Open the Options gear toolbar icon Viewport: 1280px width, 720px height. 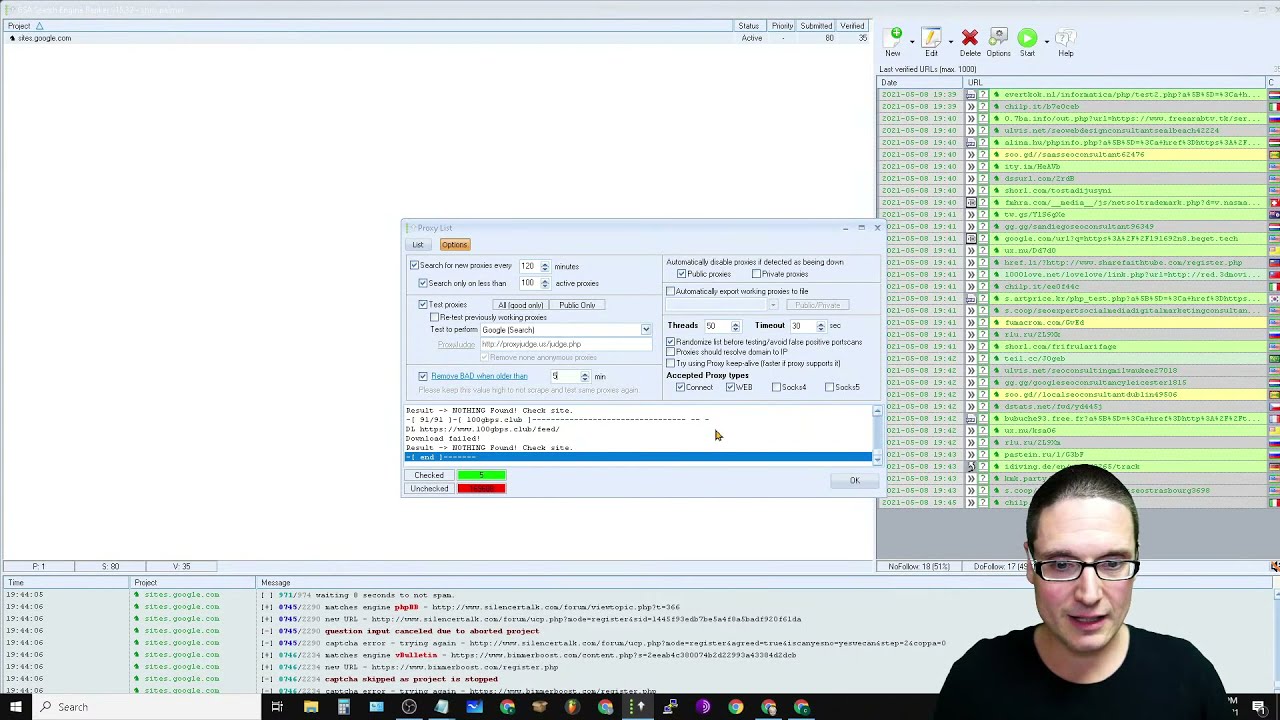click(998, 38)
